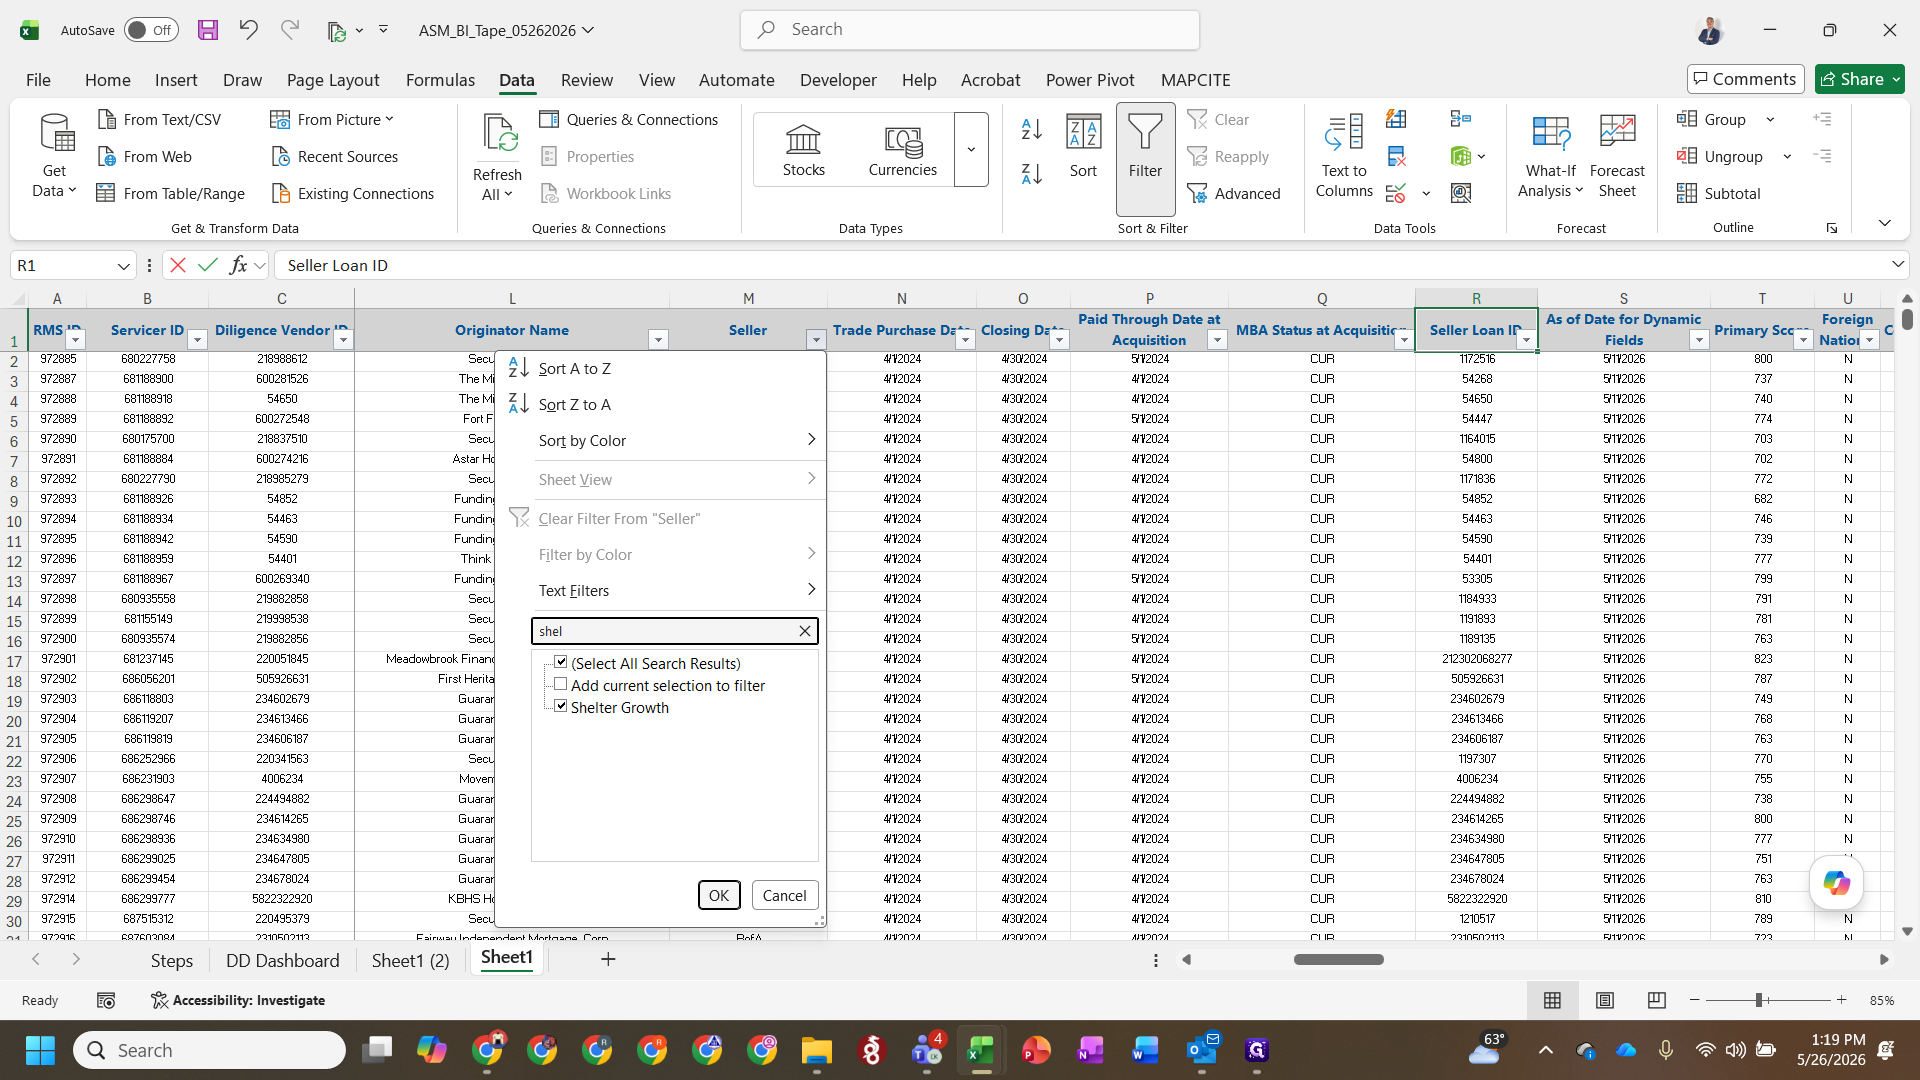The width and height of the screenshot is (1920, 1080).
Task: Open Get Data menu icon
Action: 55,153
